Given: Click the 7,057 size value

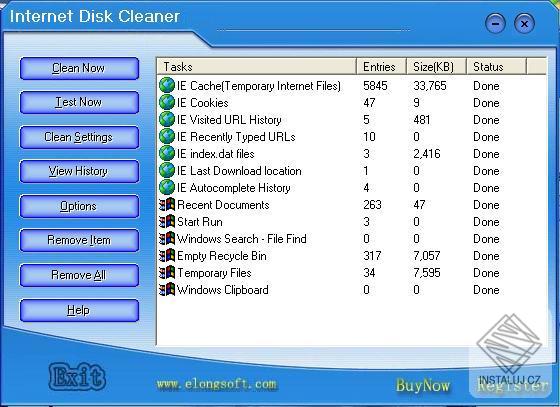Looking at the screenshot, I should point(427,256).
